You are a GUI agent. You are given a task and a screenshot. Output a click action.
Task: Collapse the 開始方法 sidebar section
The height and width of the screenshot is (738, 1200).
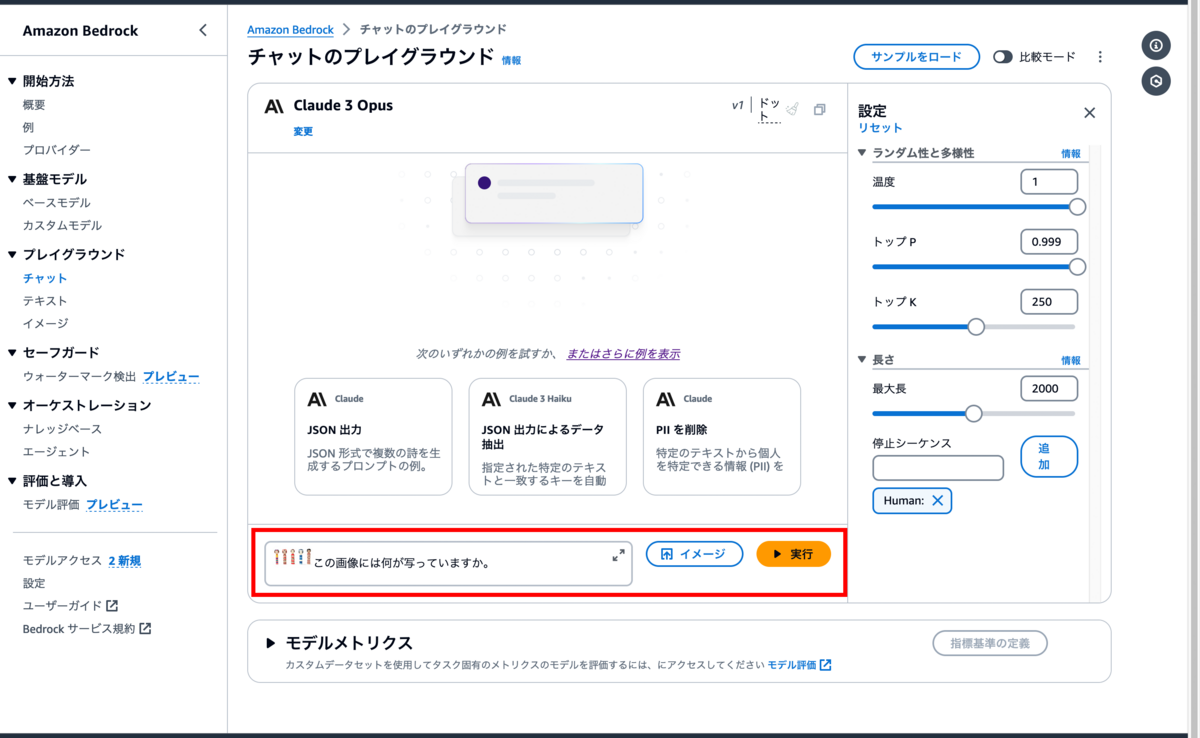(x=12, y=81)
